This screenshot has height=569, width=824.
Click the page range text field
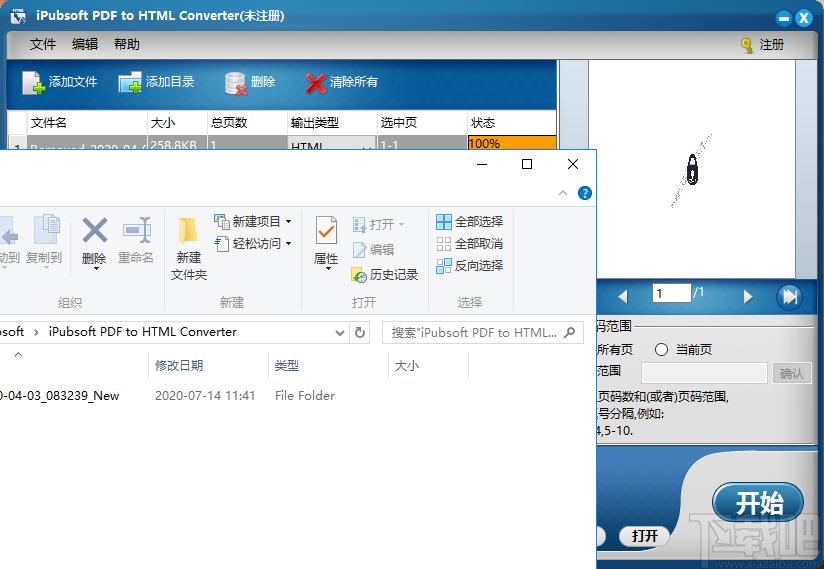click(x=704, y=373)
